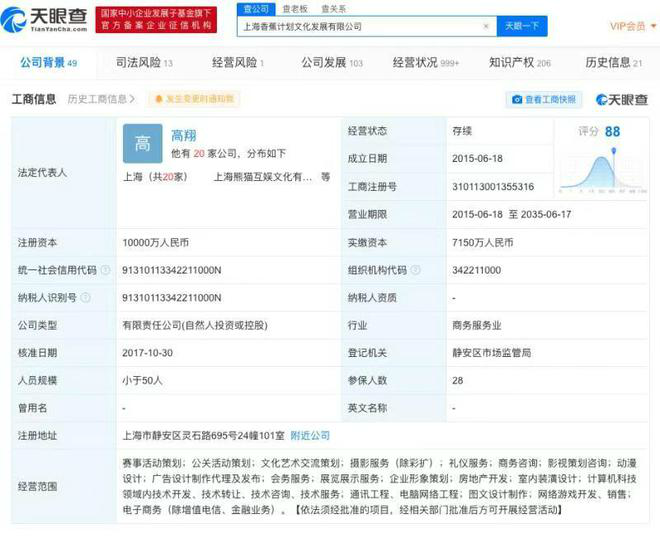Click the help icon next to 组织机构代码
660x538 pixels.
pos(415,270)
